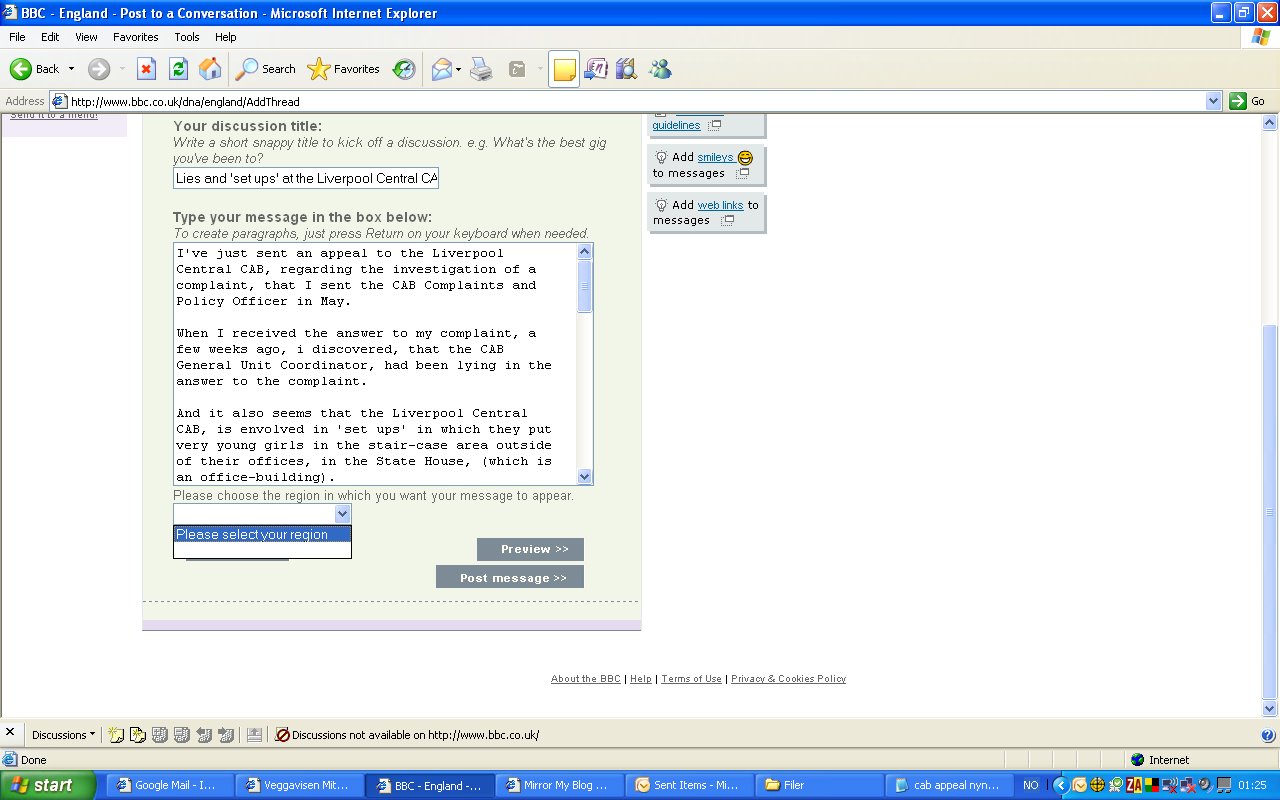Image resolution: width=1280 pixels, height=800 pixels.
Task: Click the Edit toolbar icon
Action: pyautogui.click(x=517, y=69)
